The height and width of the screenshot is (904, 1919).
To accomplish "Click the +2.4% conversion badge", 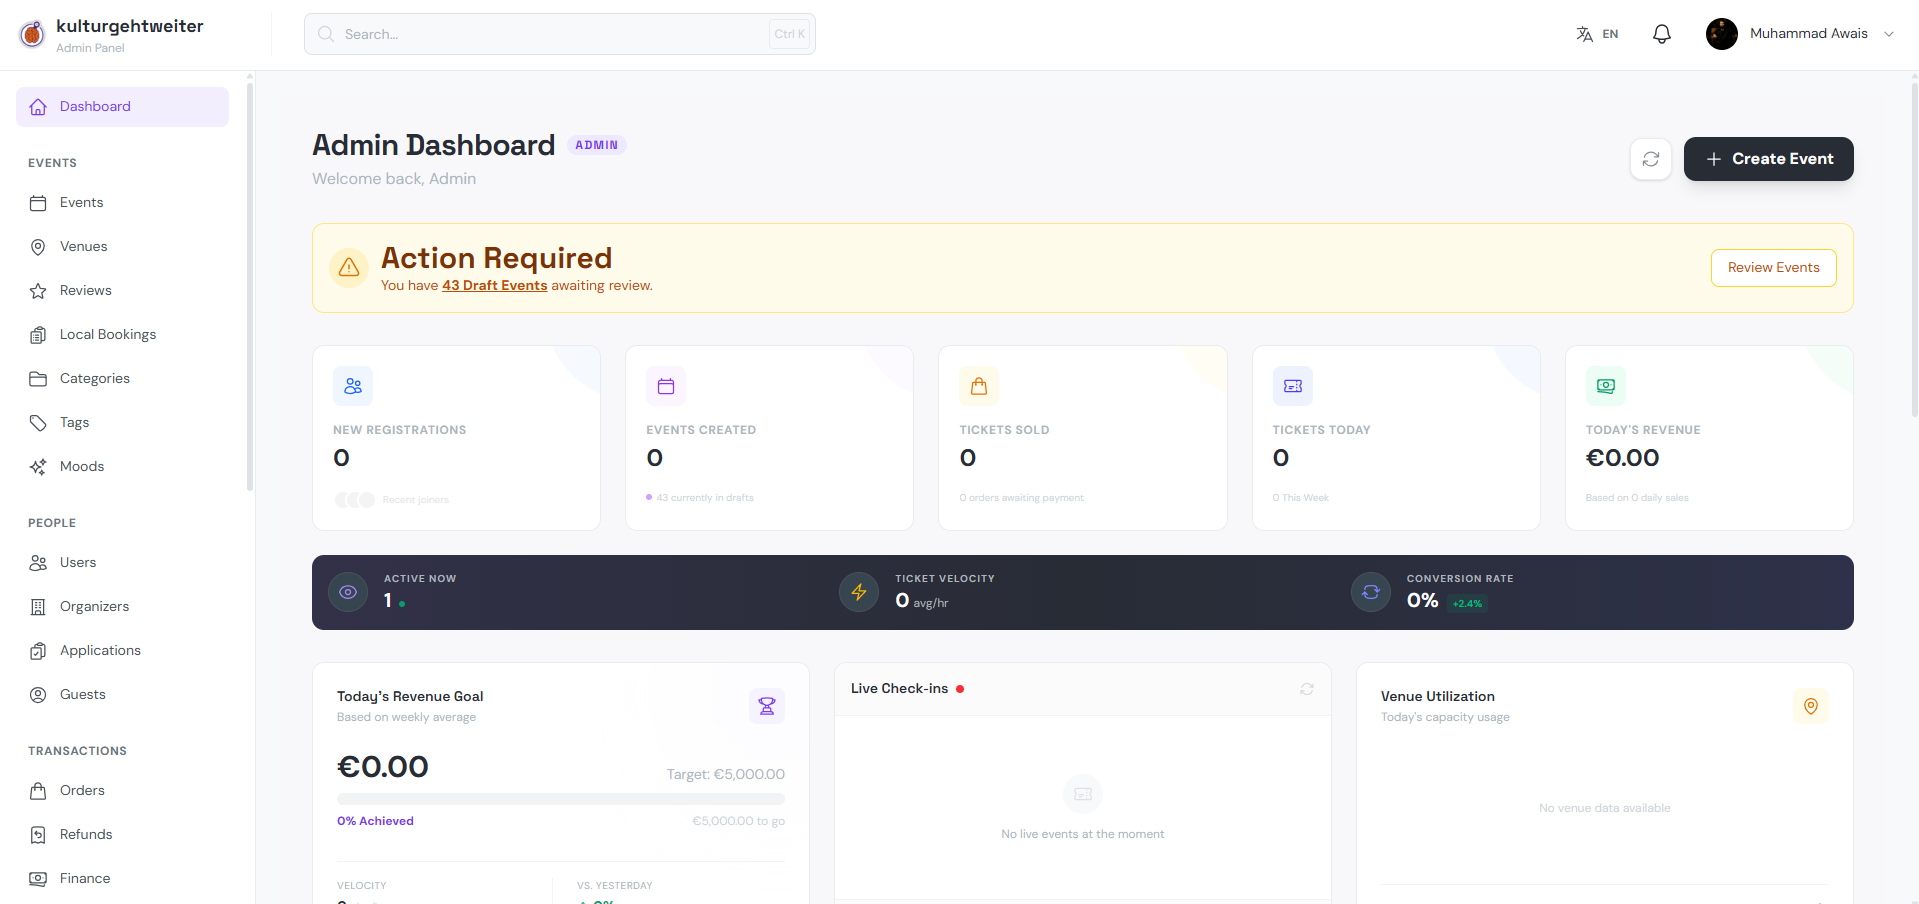I will point(1467,603).
